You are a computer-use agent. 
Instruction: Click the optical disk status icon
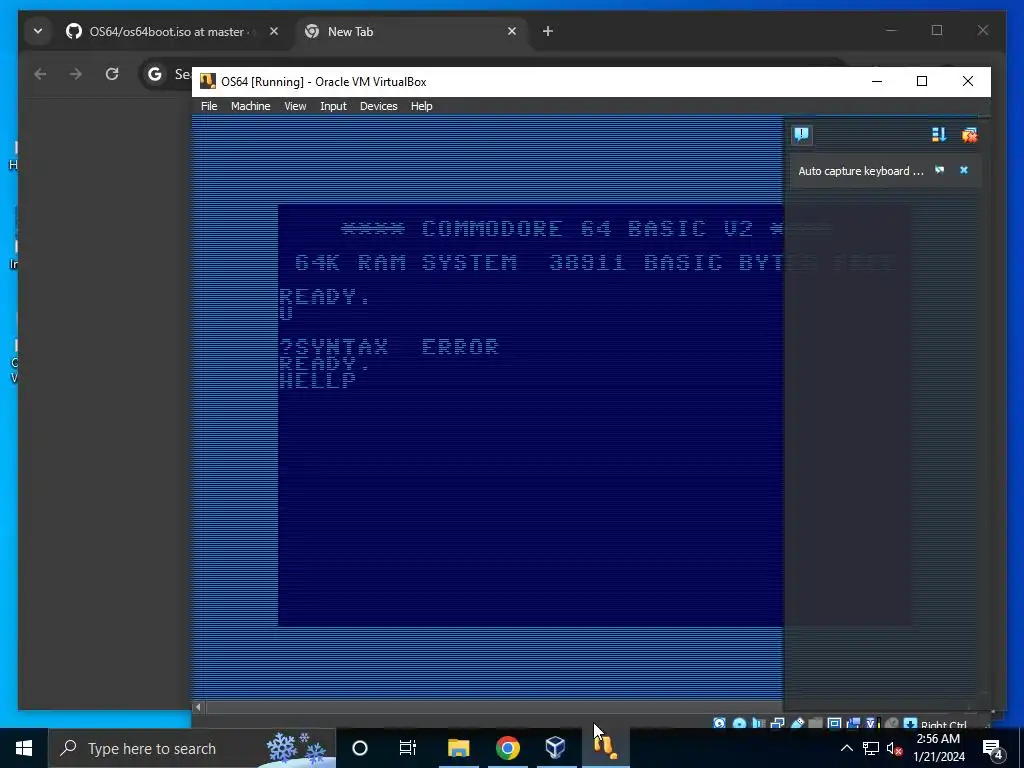coord(739,724)
